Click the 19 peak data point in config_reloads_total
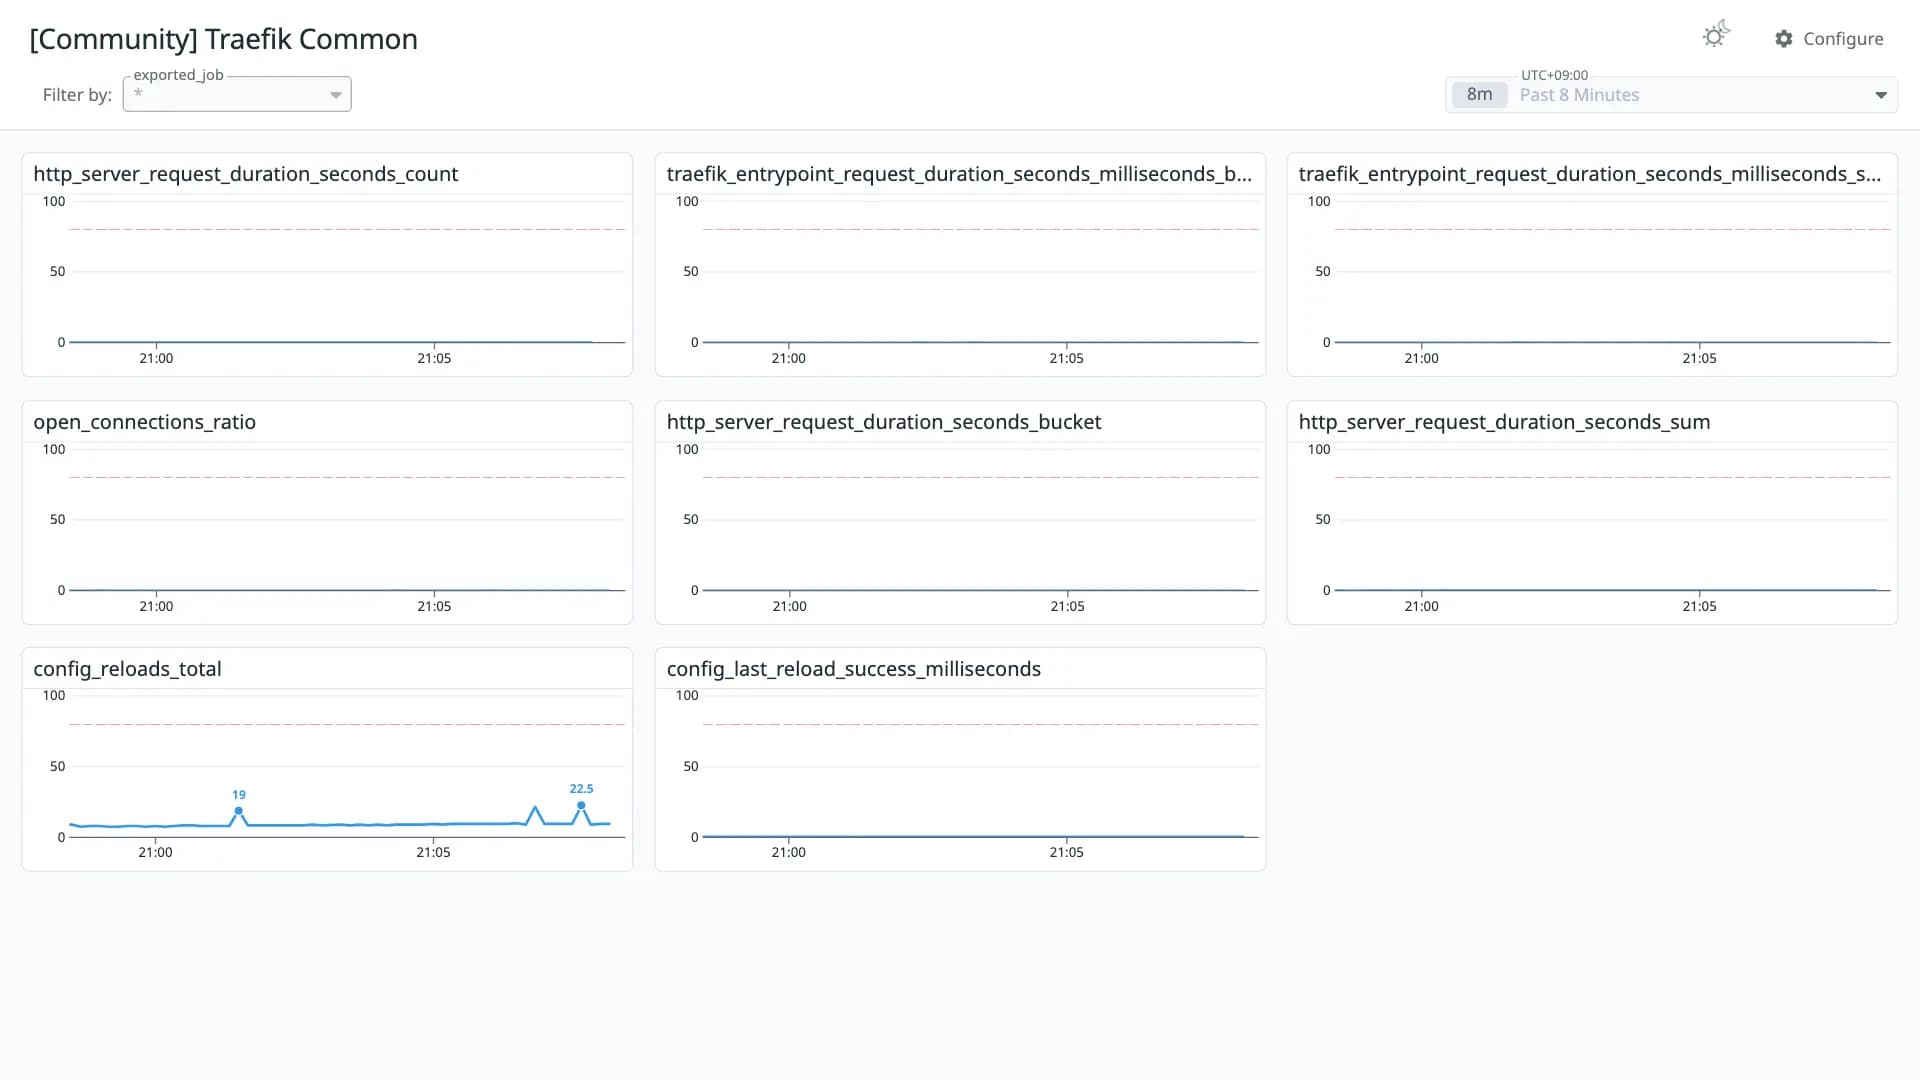 click(x=238, y=811)
